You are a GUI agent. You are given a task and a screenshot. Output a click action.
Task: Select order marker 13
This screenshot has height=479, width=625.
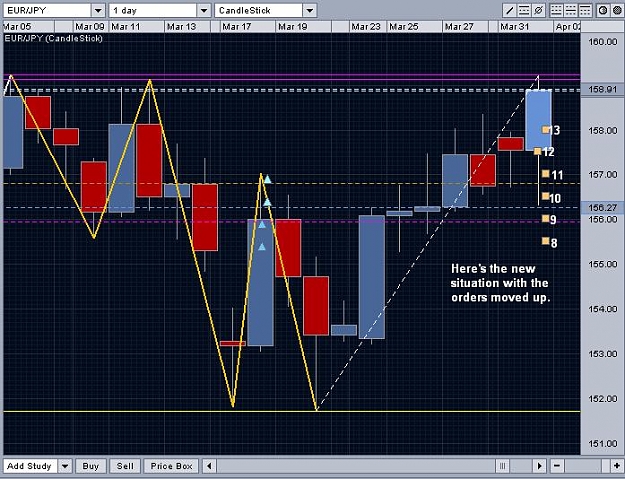tap(545, 130)
